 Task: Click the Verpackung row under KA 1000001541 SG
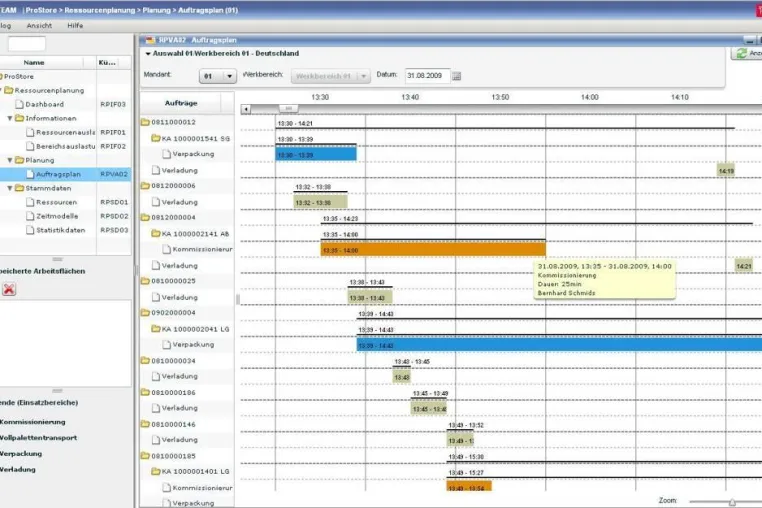[188, 154]
